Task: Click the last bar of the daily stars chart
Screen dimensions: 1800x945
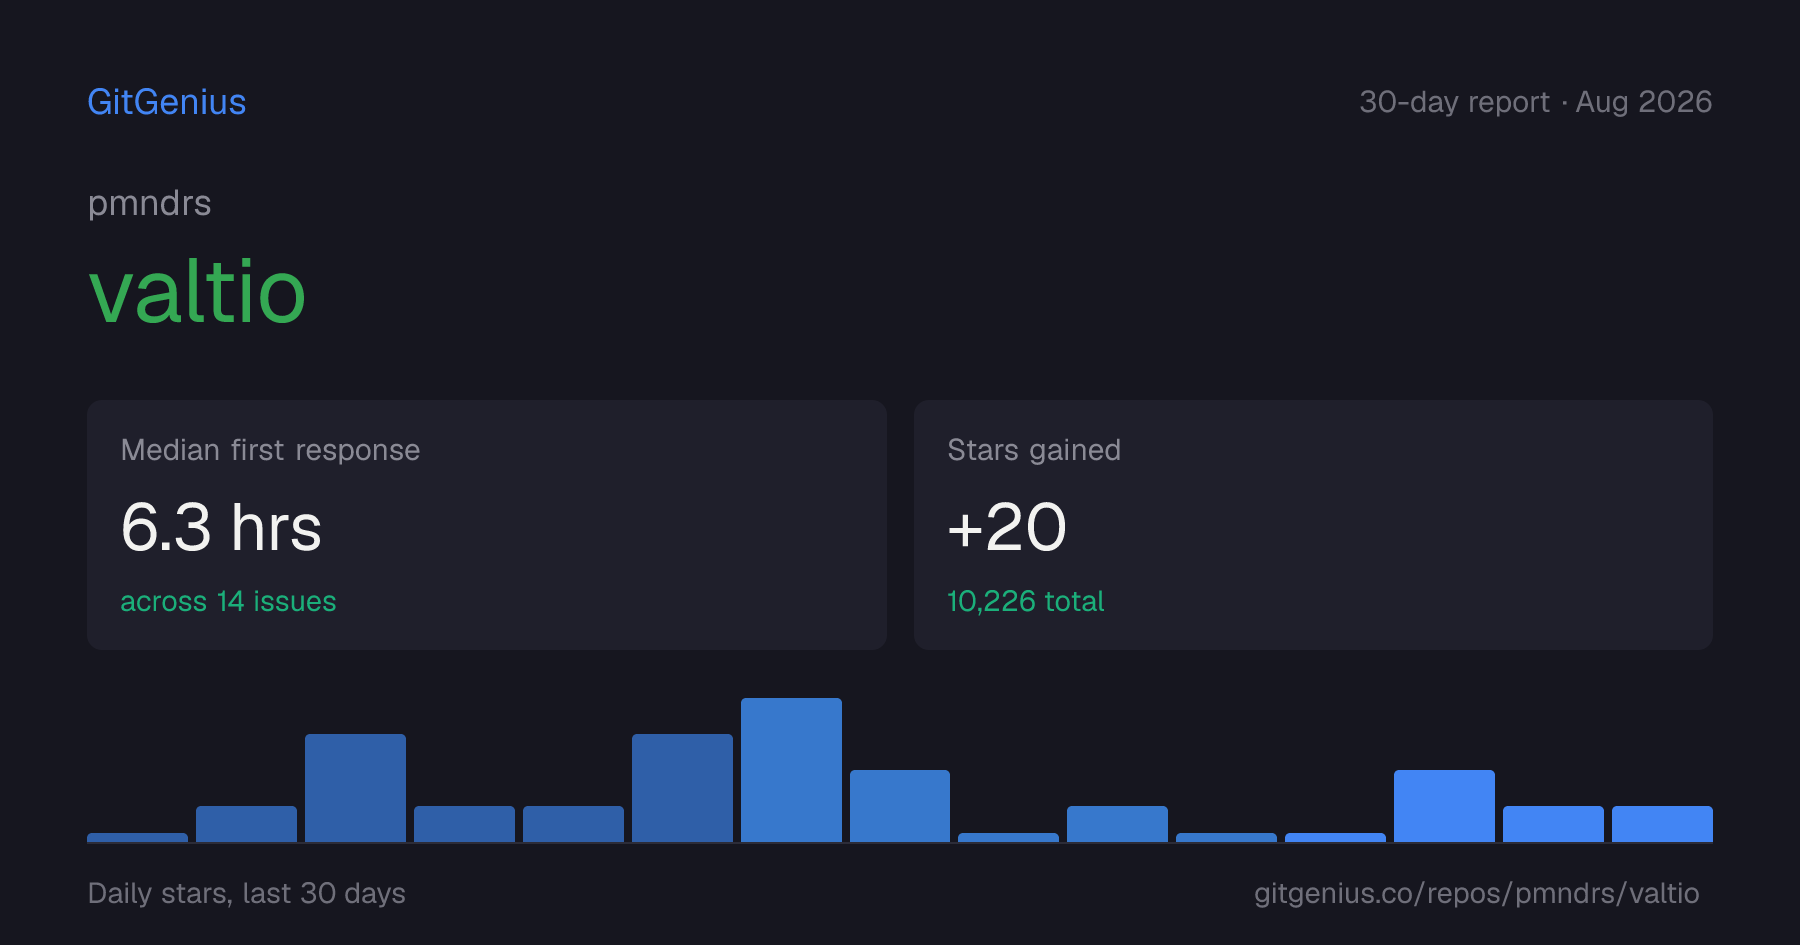Action: coord(1662,824)
